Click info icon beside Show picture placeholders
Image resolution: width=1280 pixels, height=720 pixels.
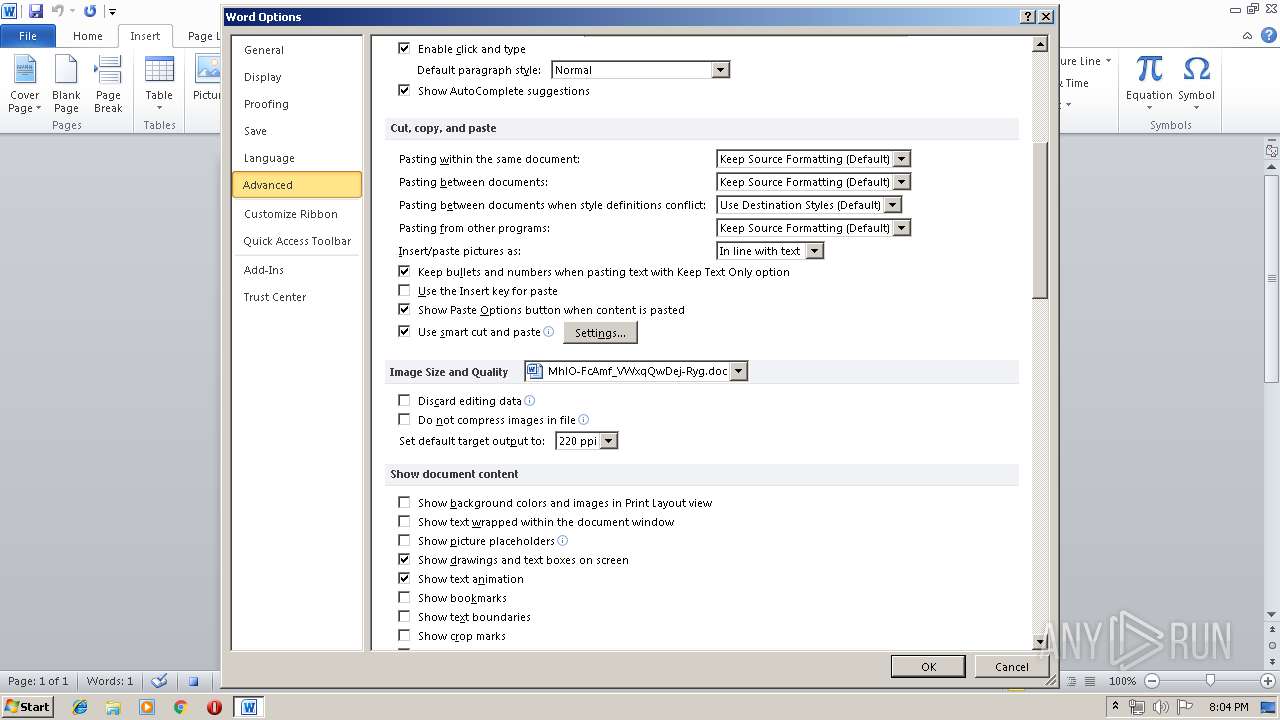(563, 541)
